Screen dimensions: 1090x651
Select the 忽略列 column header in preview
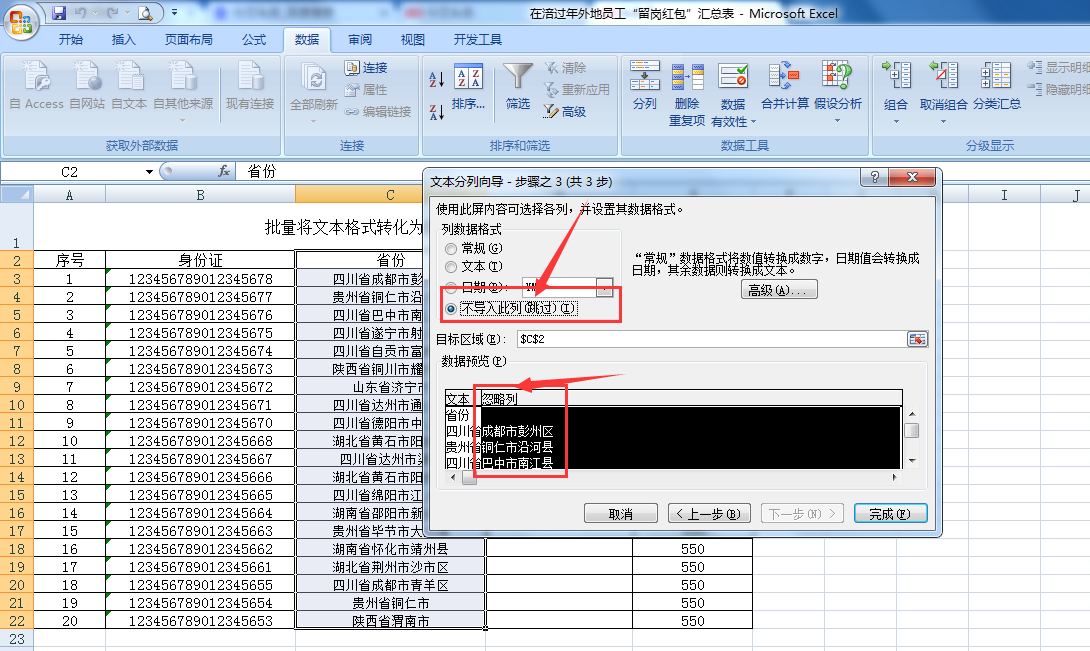coord(499,399)
